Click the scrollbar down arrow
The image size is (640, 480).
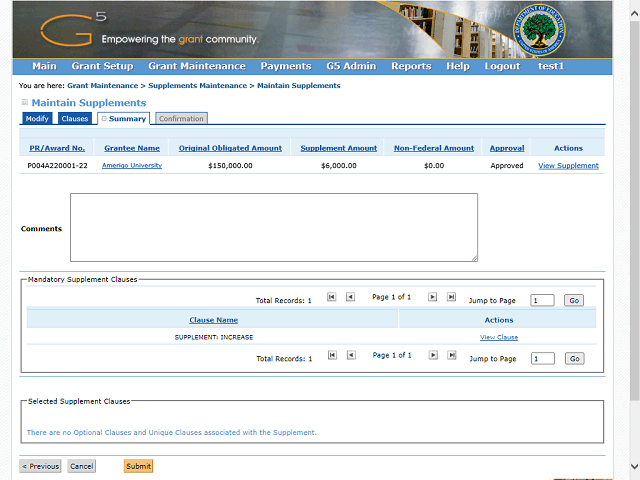[634, 466]
